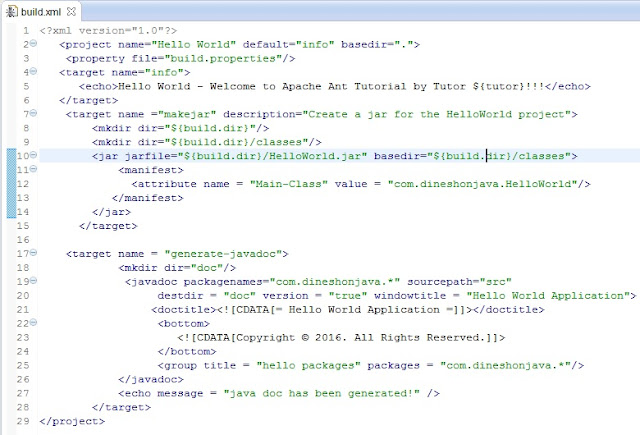Click mkdir "${build.dir}/classes" on line 9
This screenshot has height=435, width=640.
click(x=207, y=142)
